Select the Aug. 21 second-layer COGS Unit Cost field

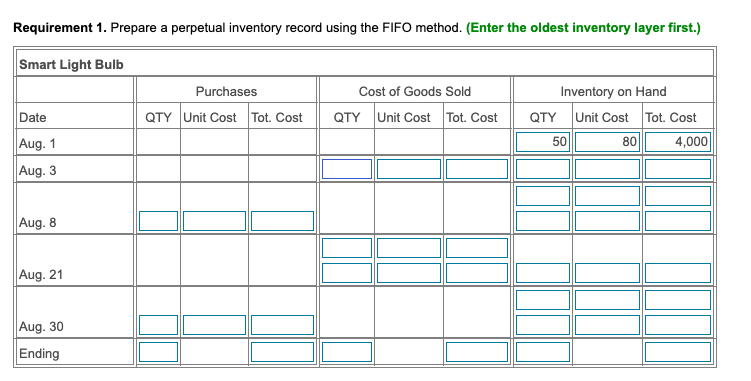point(409,273)
